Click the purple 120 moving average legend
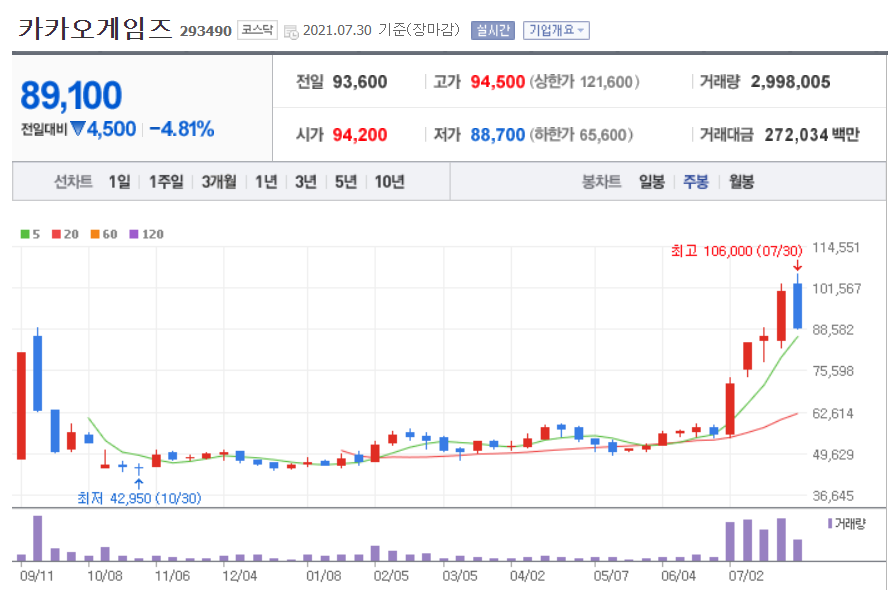The width and height of the screenshot is (888, 590). point(147,234)
